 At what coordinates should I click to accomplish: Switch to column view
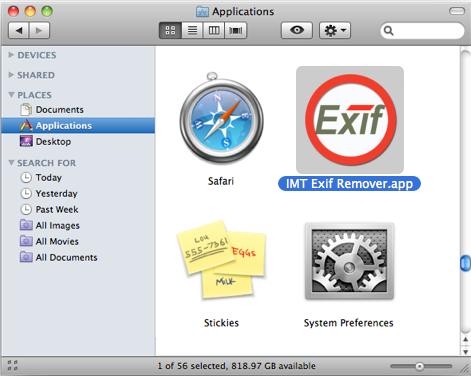click(x=214, y=31)
